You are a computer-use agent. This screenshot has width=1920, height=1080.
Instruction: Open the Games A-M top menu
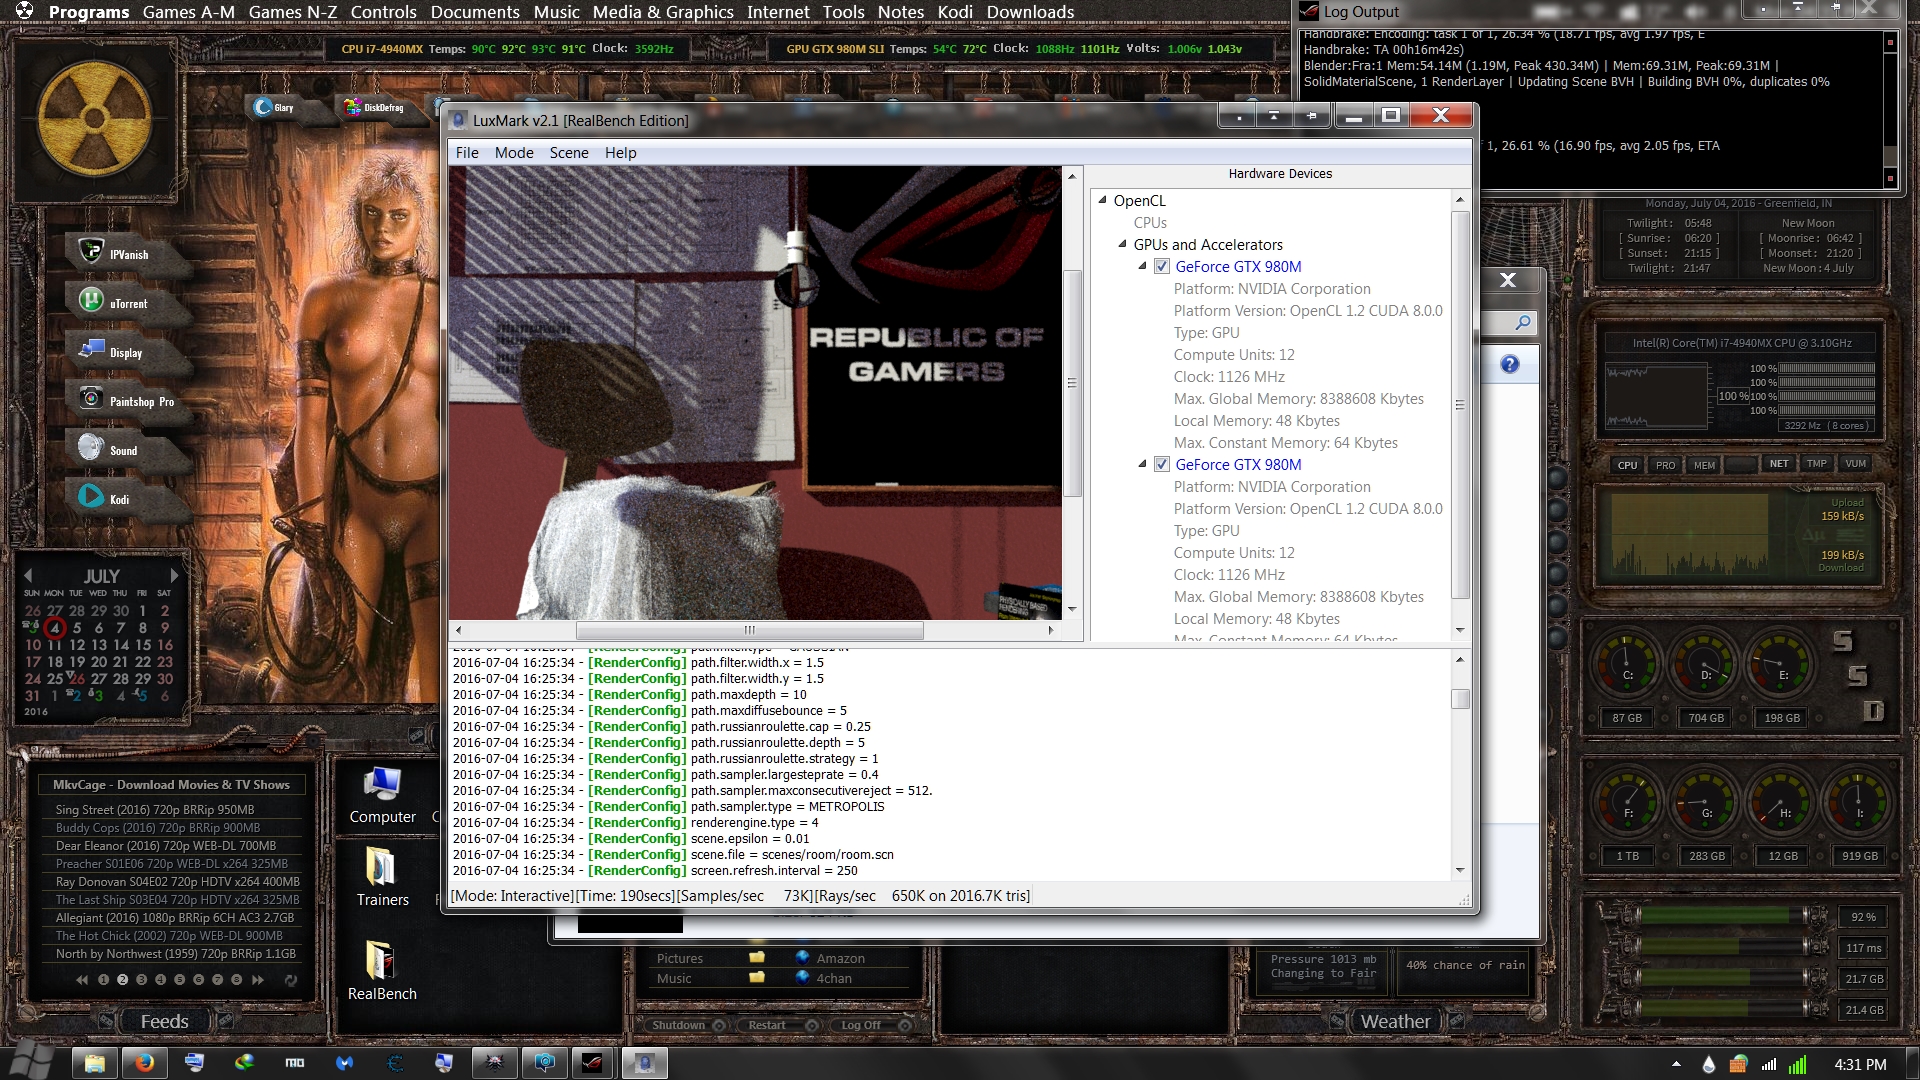[189, 12]
